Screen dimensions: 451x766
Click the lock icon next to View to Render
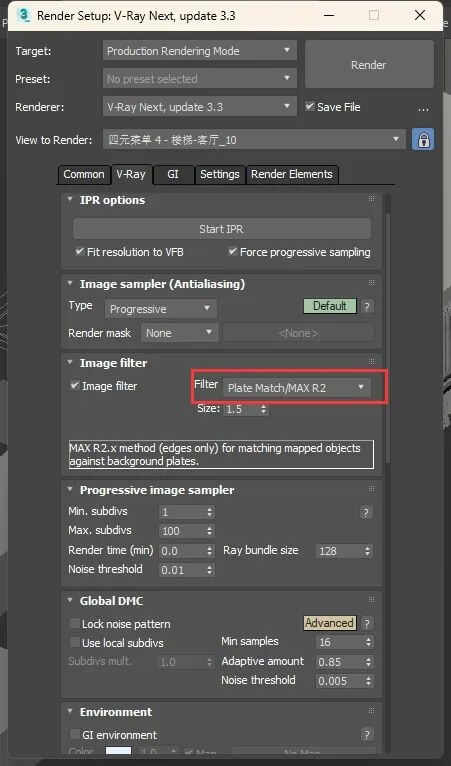pyautogui.click(x=423, y=140)
